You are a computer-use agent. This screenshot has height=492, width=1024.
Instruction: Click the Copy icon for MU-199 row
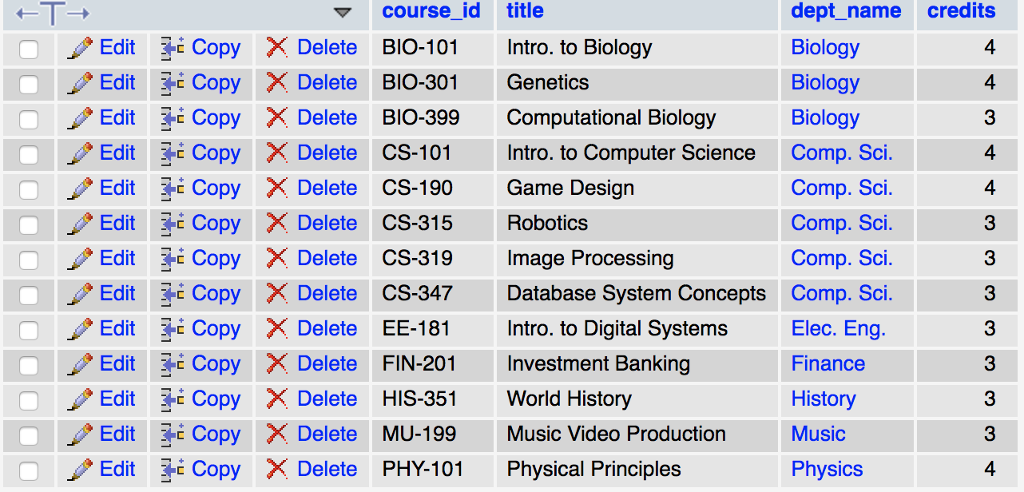click(x=172, y=434)
